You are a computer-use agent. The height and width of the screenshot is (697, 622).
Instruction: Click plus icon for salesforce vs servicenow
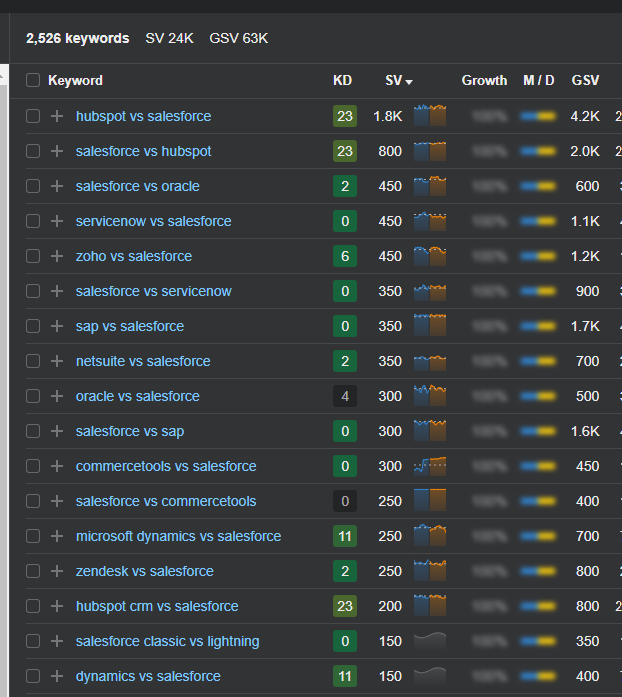pyautogui.click(x=57, y=291)
